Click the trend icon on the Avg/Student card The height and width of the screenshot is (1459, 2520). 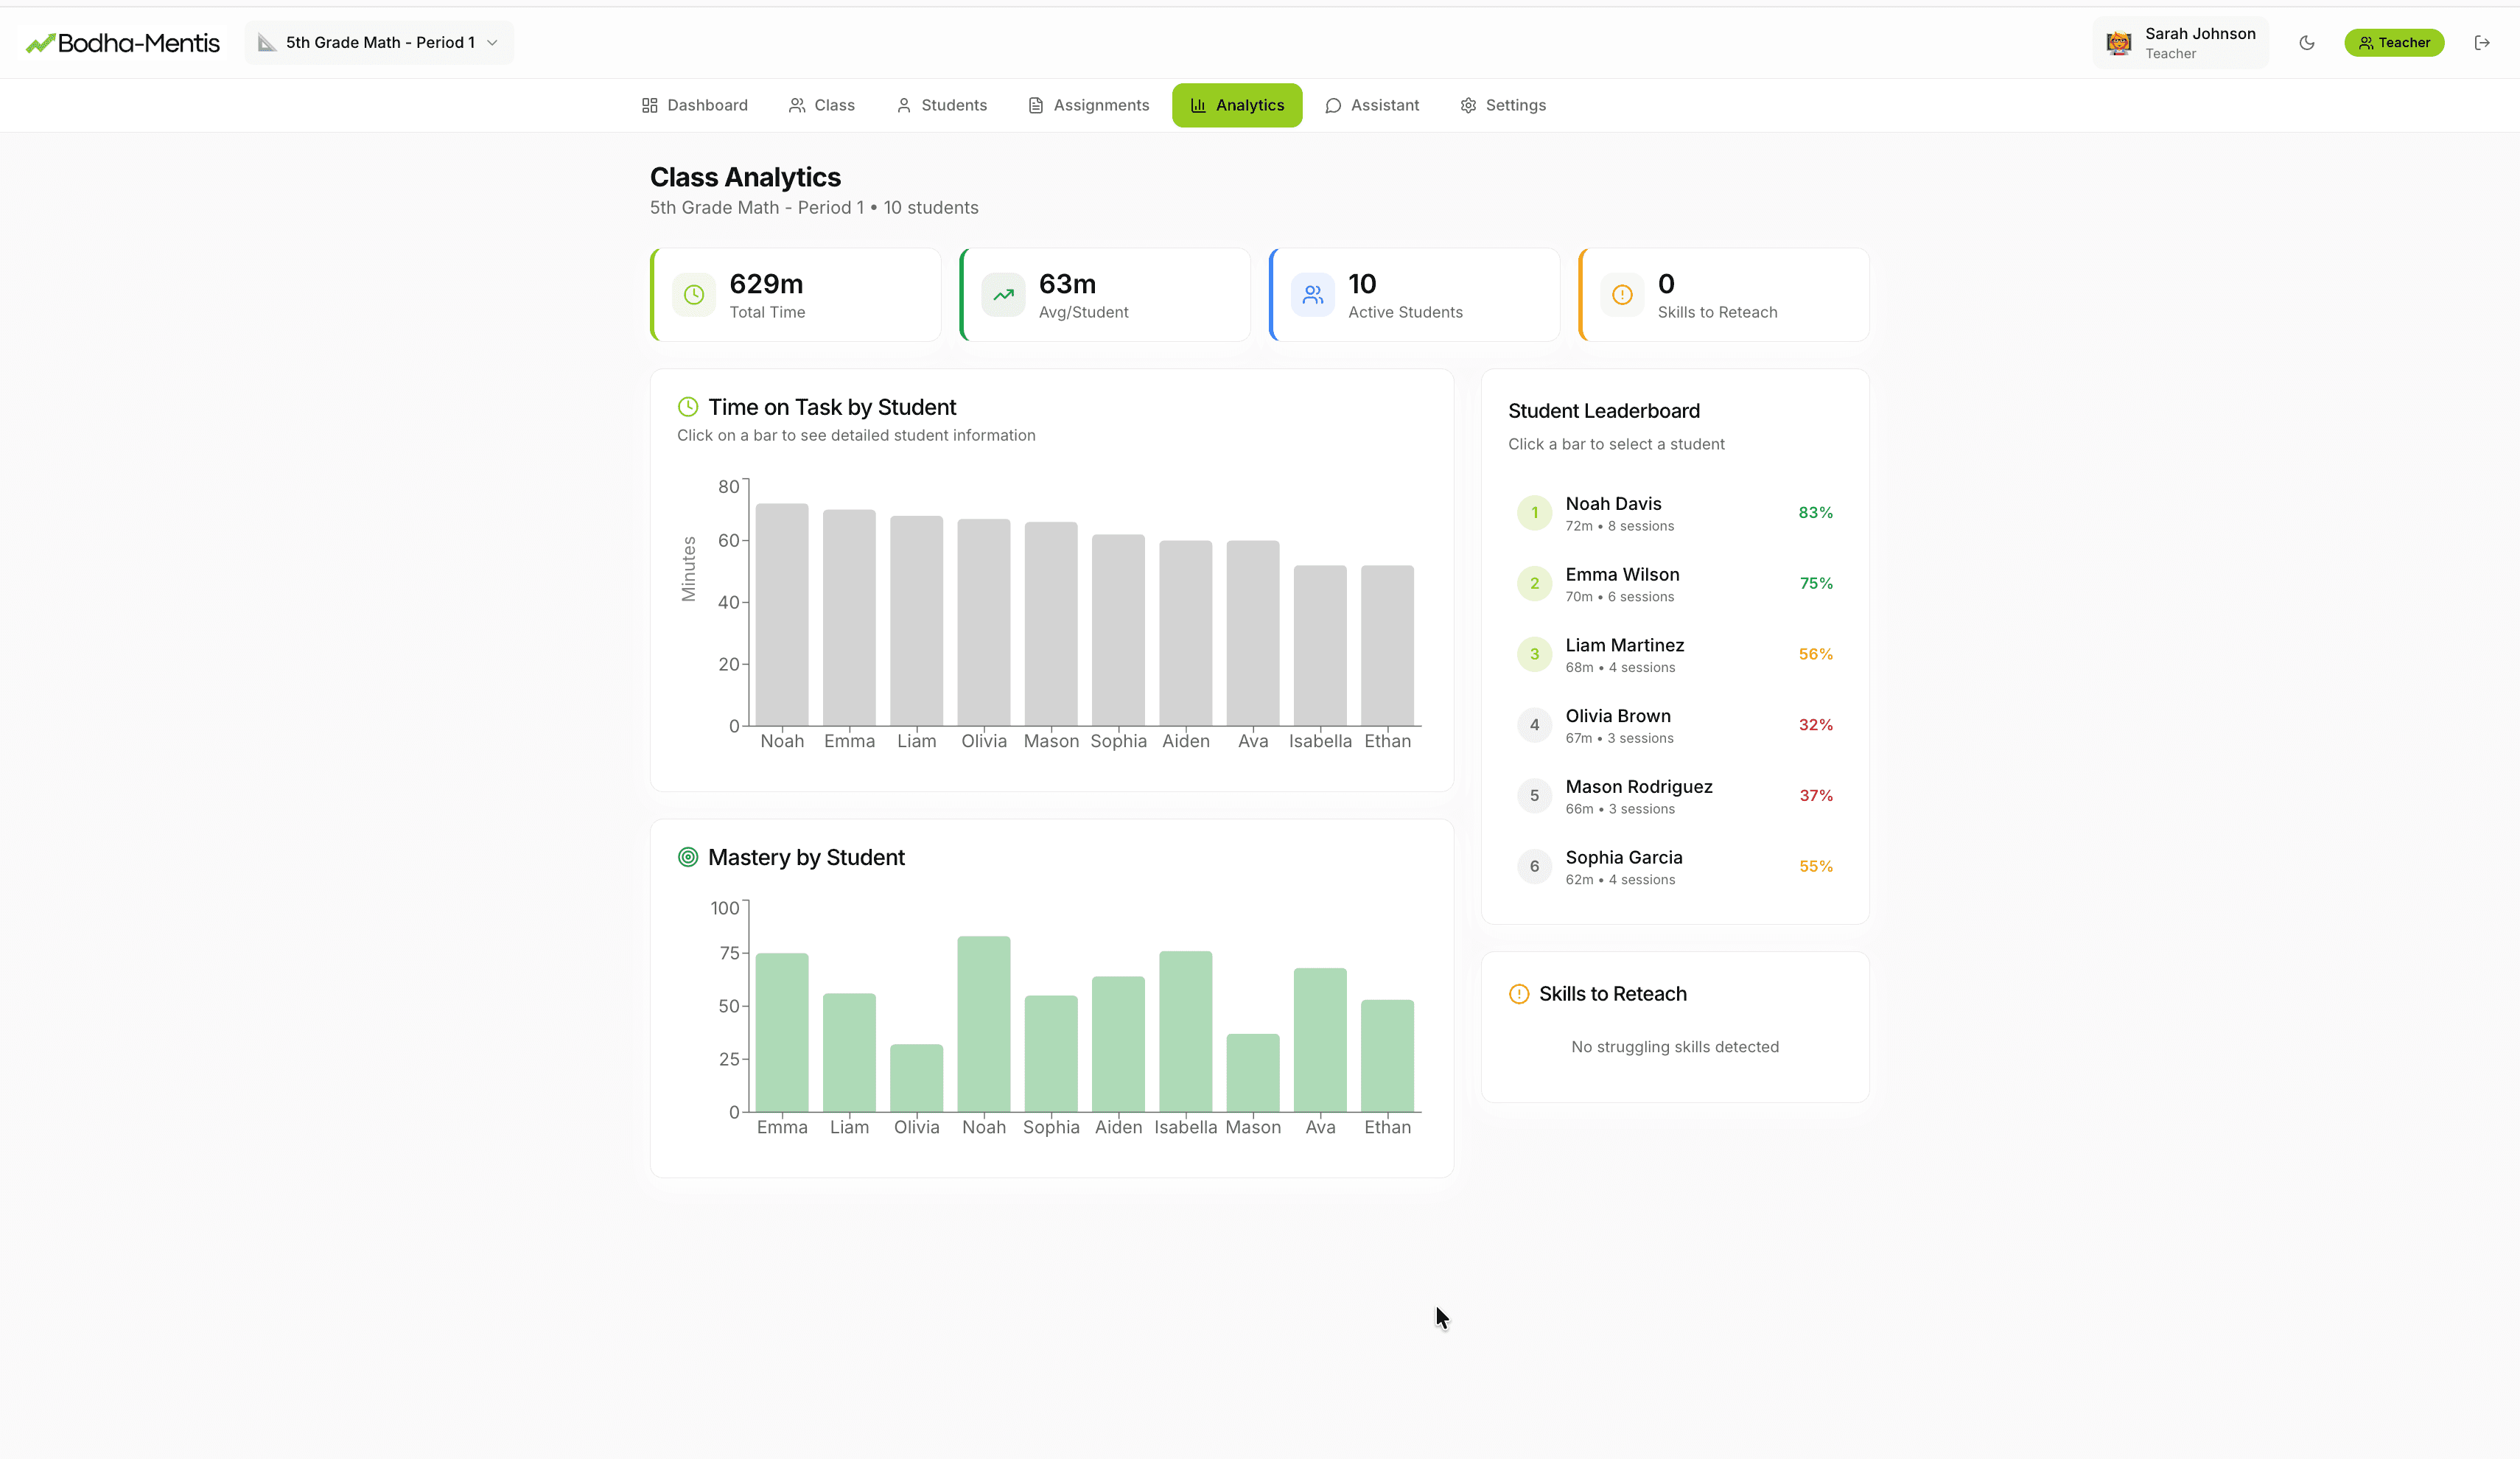1003,294
